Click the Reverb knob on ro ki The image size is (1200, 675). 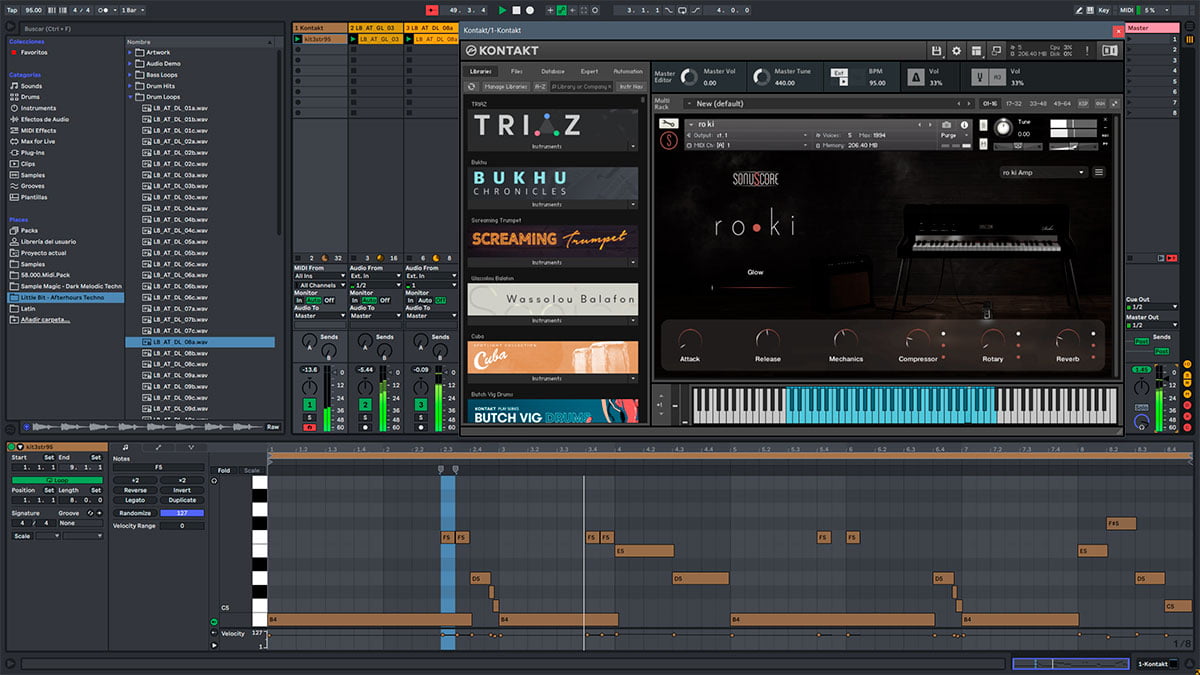(x=1068, y=340)
